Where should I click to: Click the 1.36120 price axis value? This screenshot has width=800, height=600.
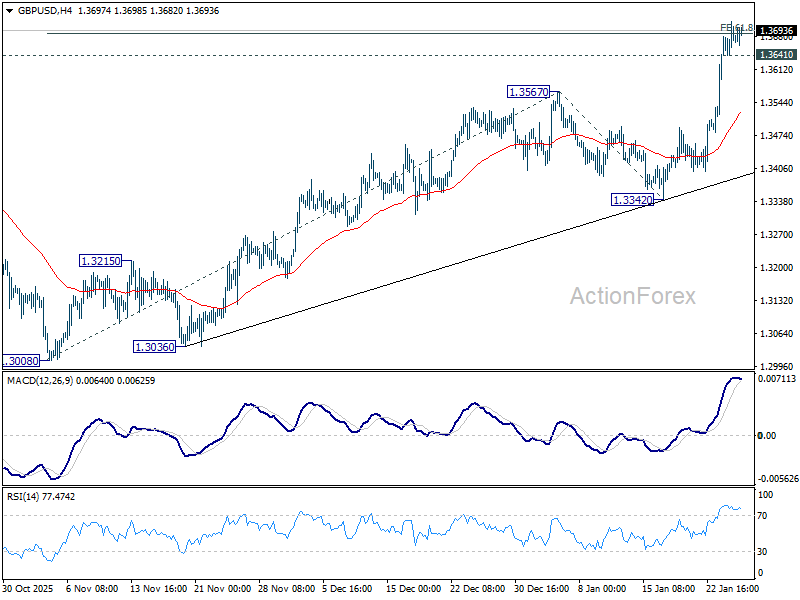coord(777,70)
